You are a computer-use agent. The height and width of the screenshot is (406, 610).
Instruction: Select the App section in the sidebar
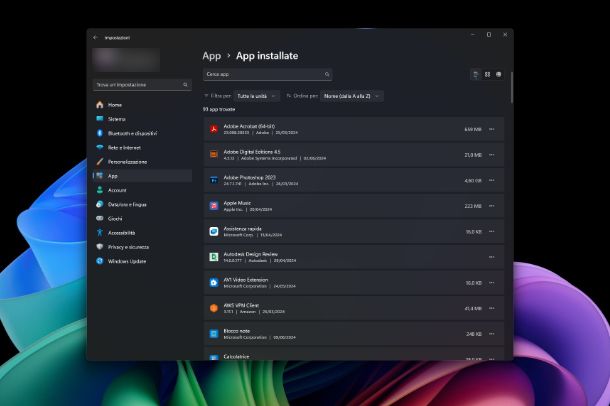pos(142,176)
